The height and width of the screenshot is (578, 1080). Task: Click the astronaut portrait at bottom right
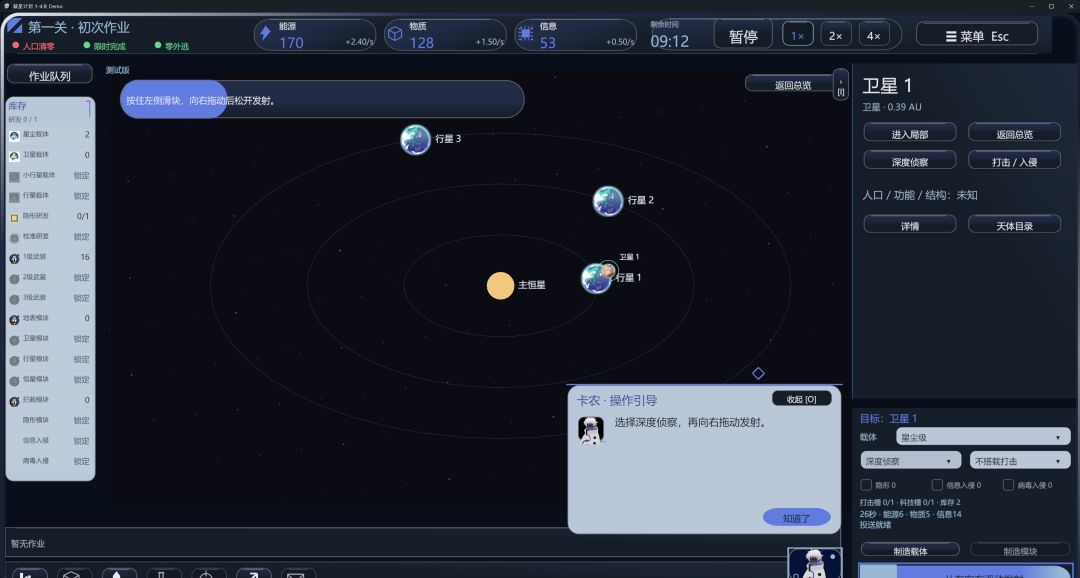815,563
